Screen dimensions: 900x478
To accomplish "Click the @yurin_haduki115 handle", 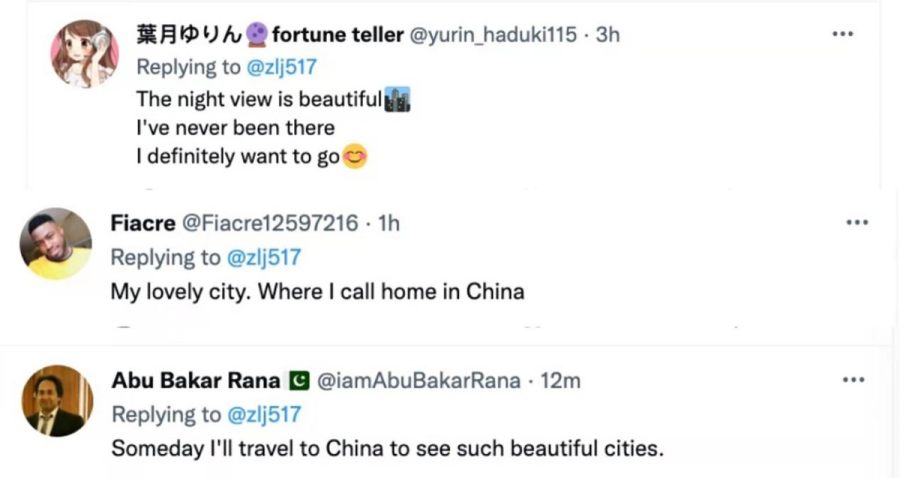I will (493, 35).
